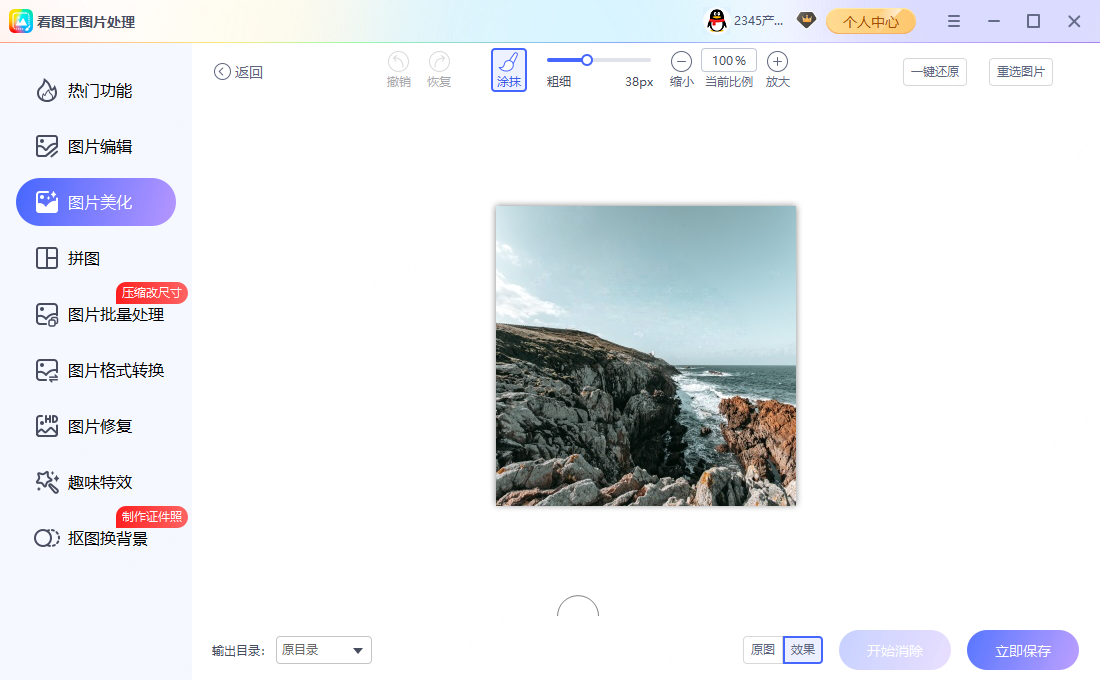This screenshot has height=680, width=1100.
Task: Click the 恢复 redo icon
Action: pyautogui.click(x=439, y=62)
